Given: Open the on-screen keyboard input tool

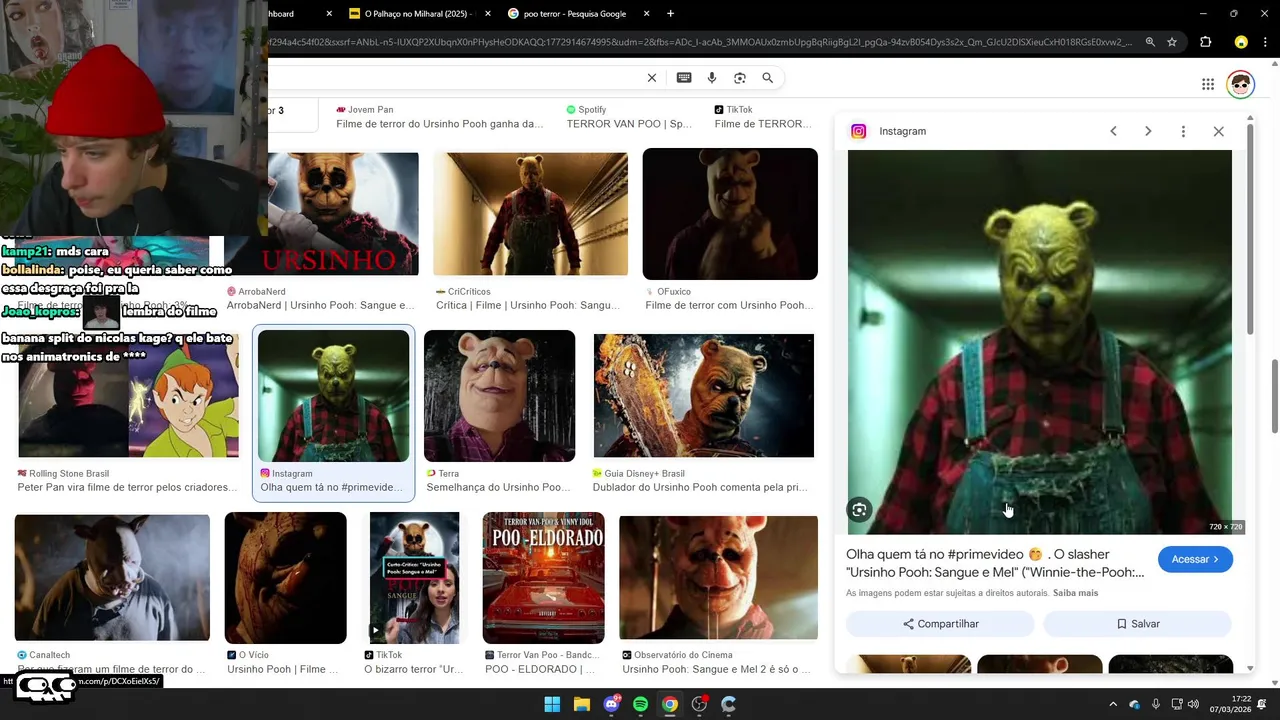Looking at the screenshot, I should point(684,78).
